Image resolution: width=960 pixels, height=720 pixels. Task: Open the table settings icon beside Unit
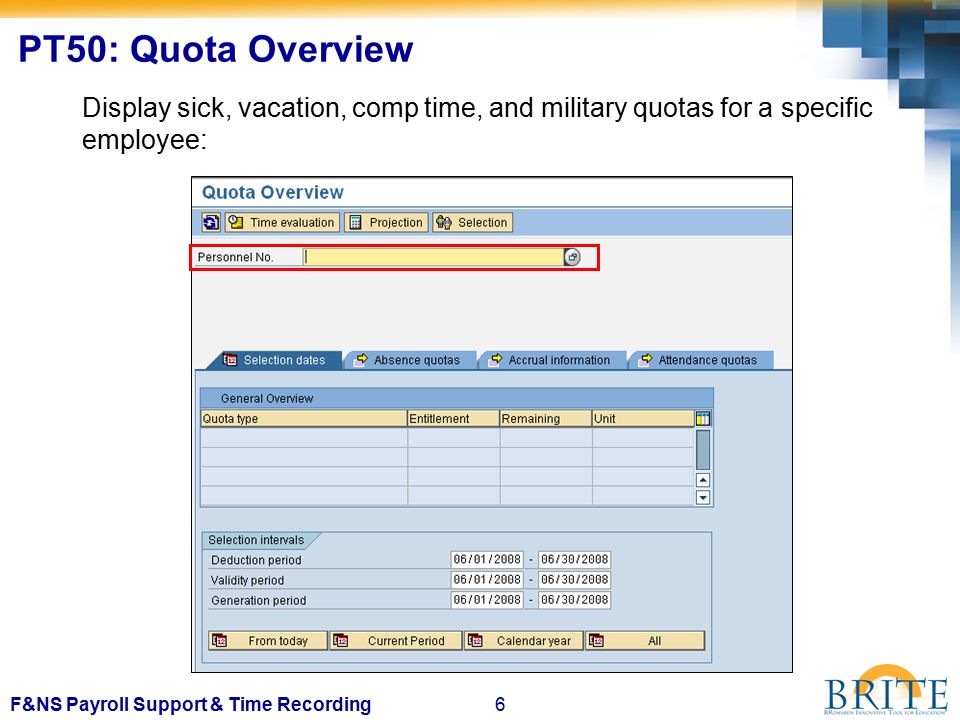(x=703, y=419)
